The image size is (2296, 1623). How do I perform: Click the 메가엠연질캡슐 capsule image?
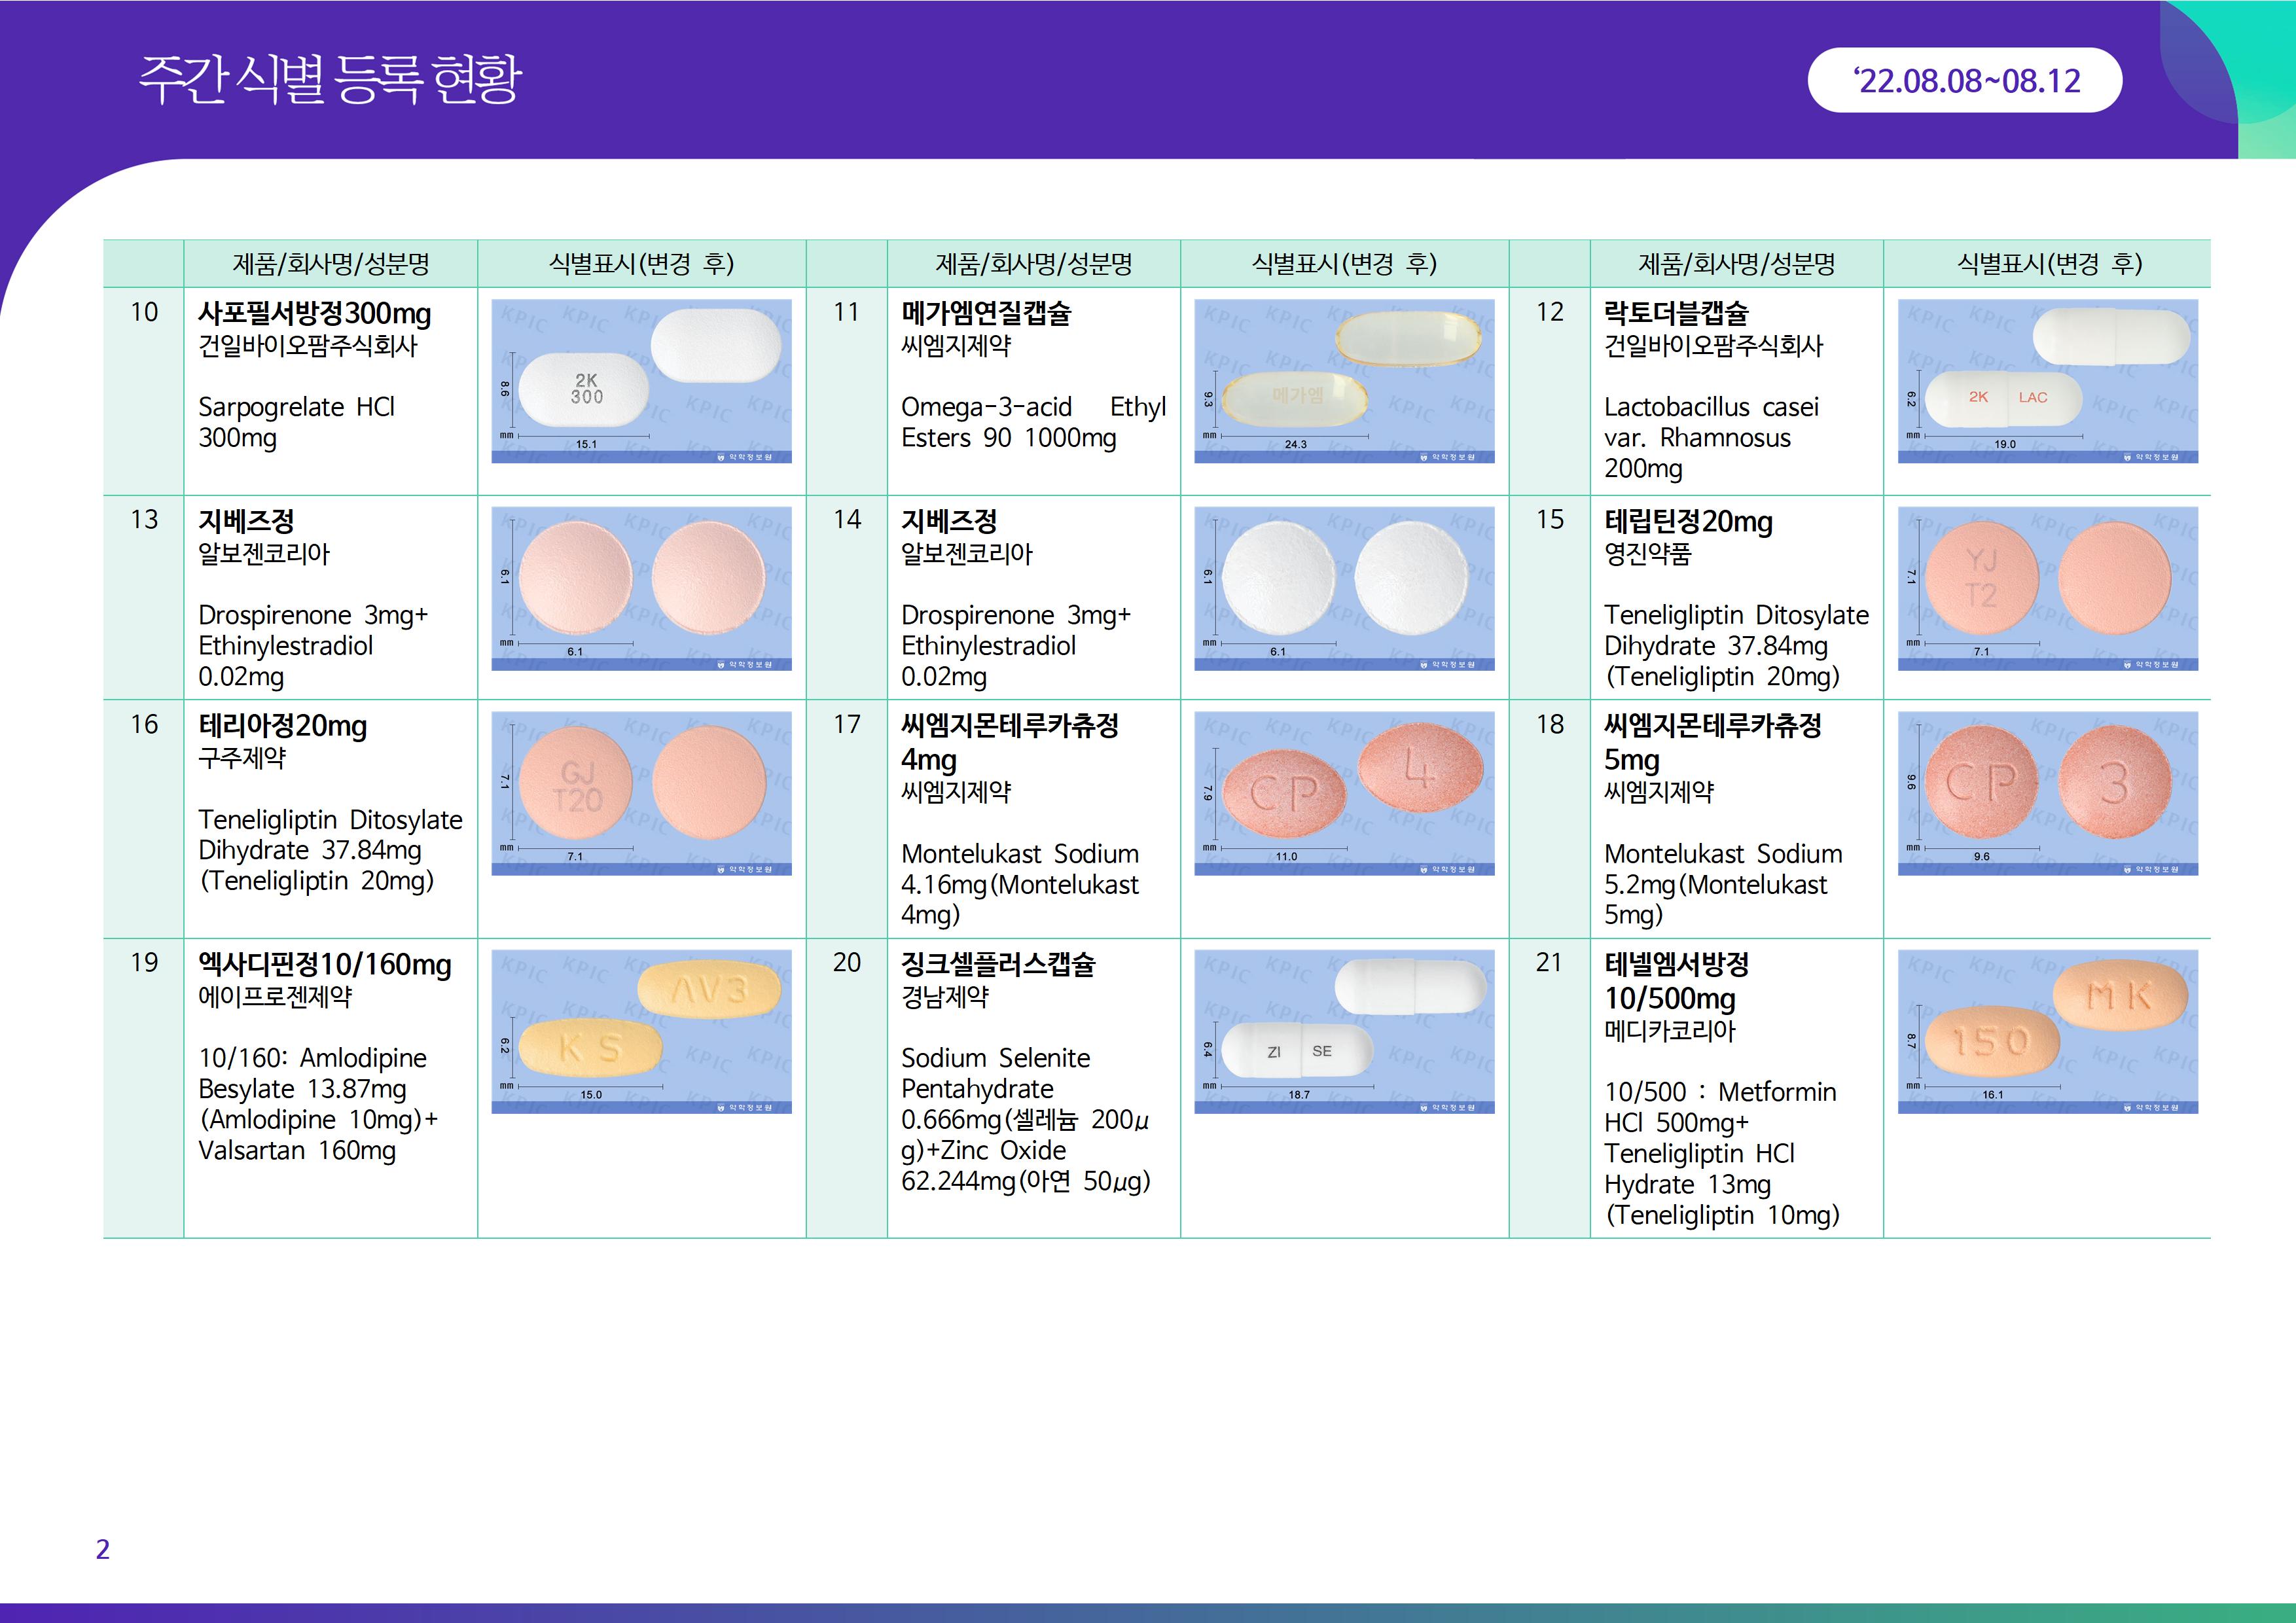click(x=1344, y=381)
